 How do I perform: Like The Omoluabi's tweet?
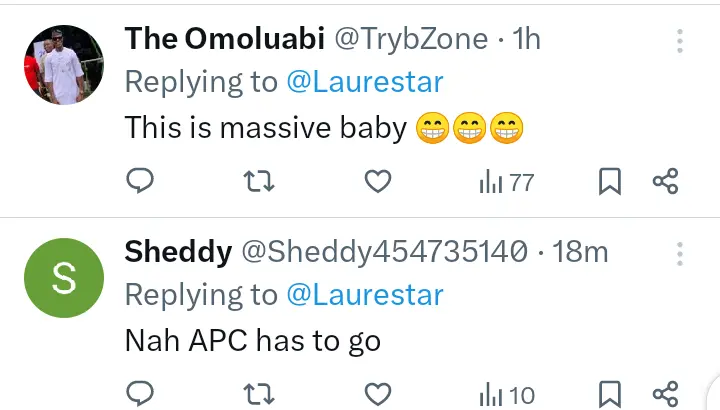(376, 181)
